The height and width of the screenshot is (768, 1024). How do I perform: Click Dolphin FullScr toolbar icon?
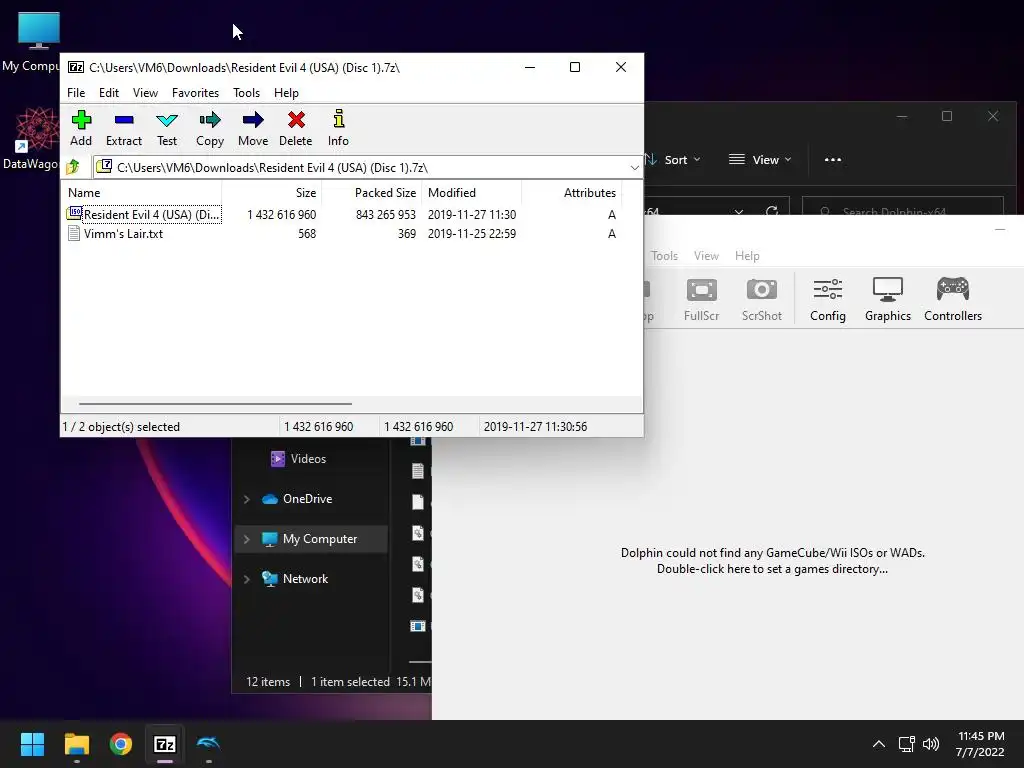[701, 299]
